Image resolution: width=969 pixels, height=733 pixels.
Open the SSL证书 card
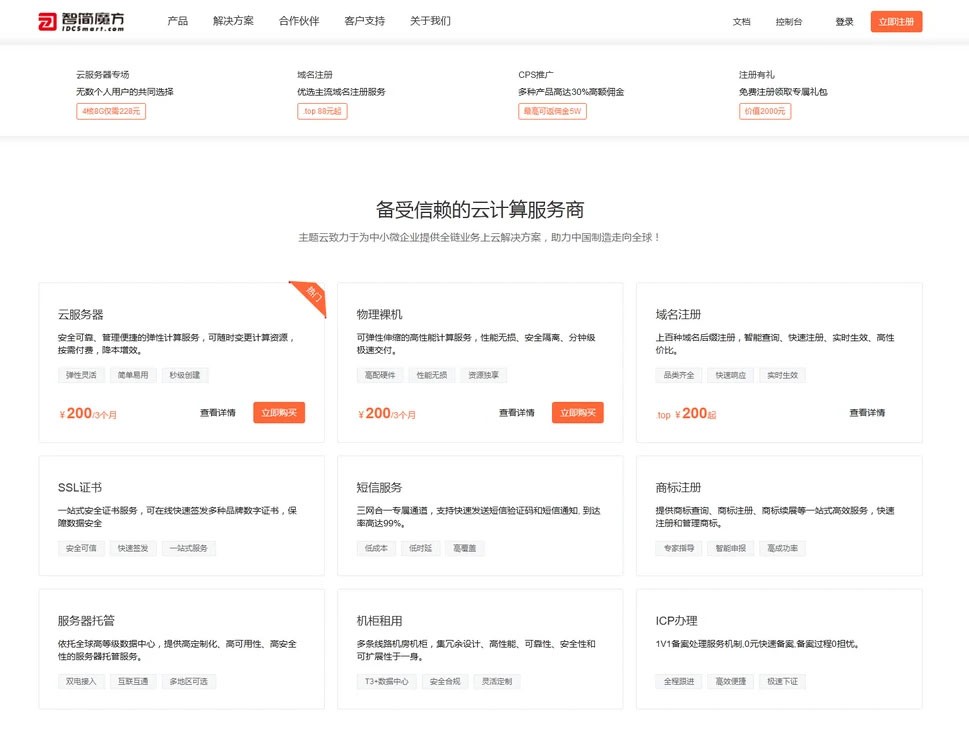tap(182, 515)
